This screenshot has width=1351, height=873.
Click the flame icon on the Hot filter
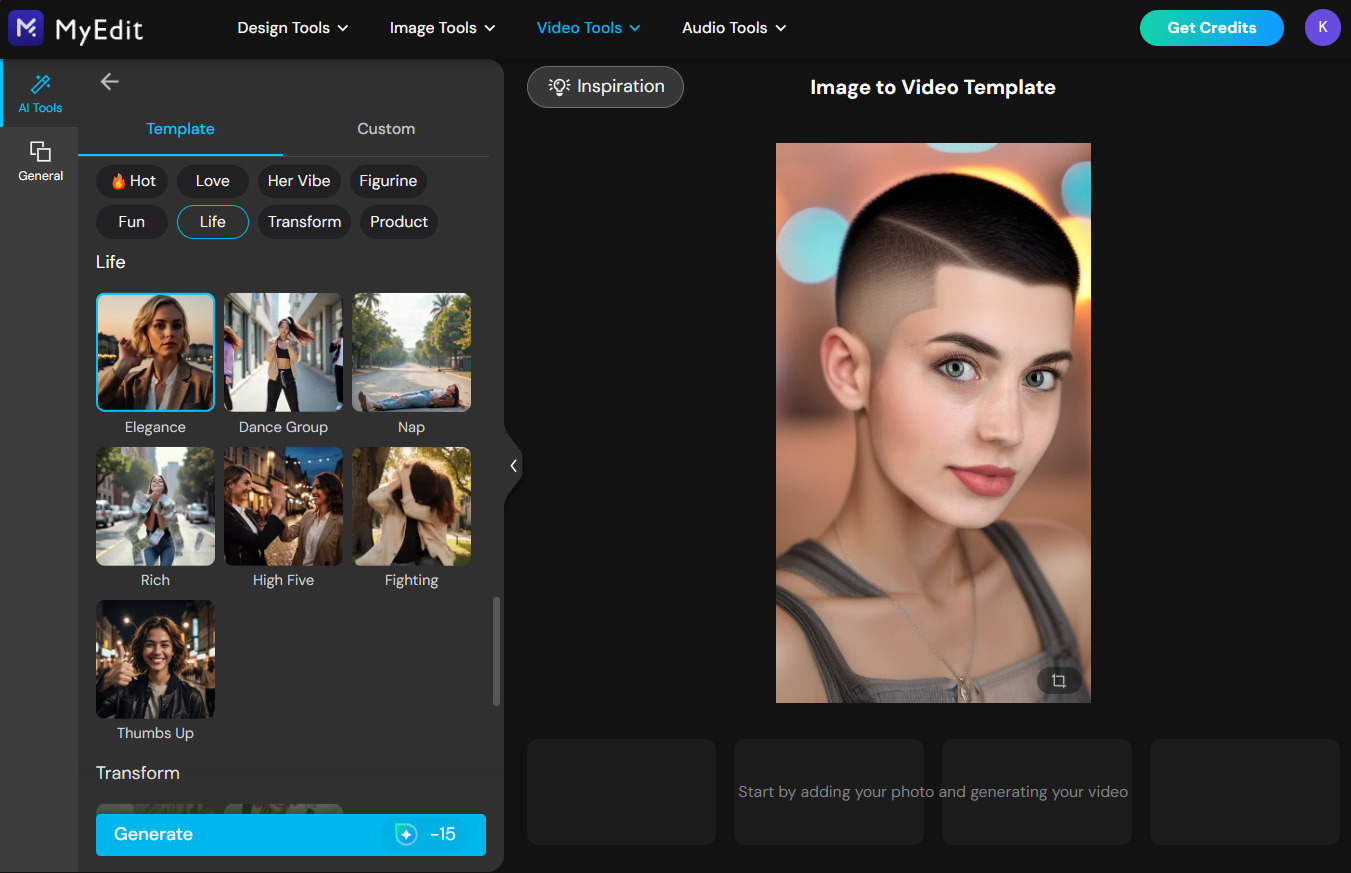(x=116, y=181)
